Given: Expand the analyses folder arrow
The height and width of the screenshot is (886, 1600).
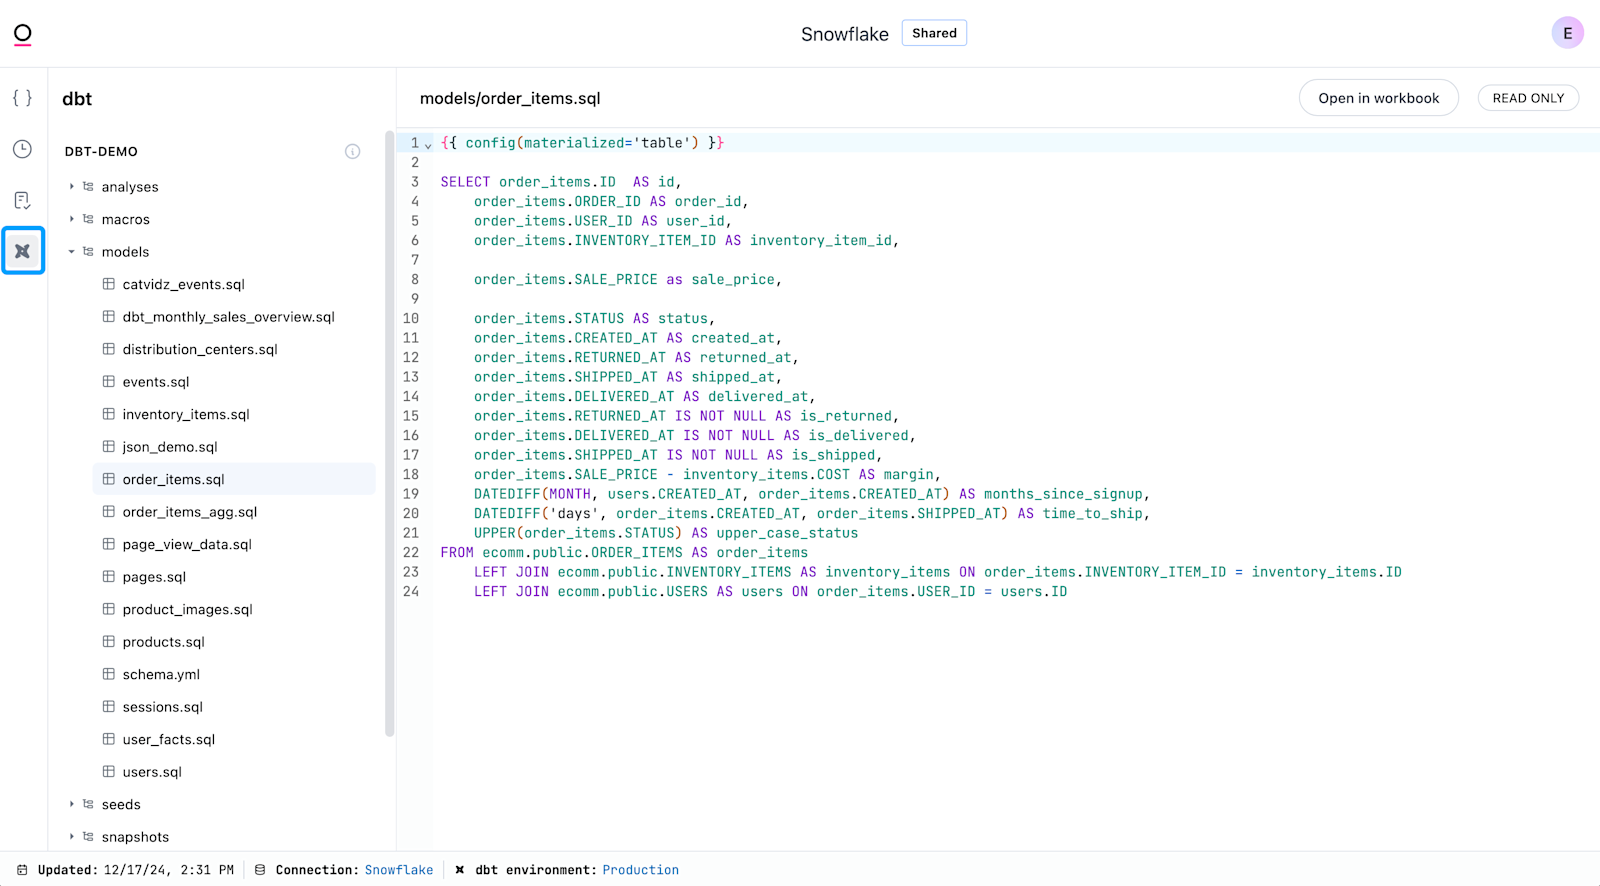Looking at the screenshot, I should [x=72, y=187].
